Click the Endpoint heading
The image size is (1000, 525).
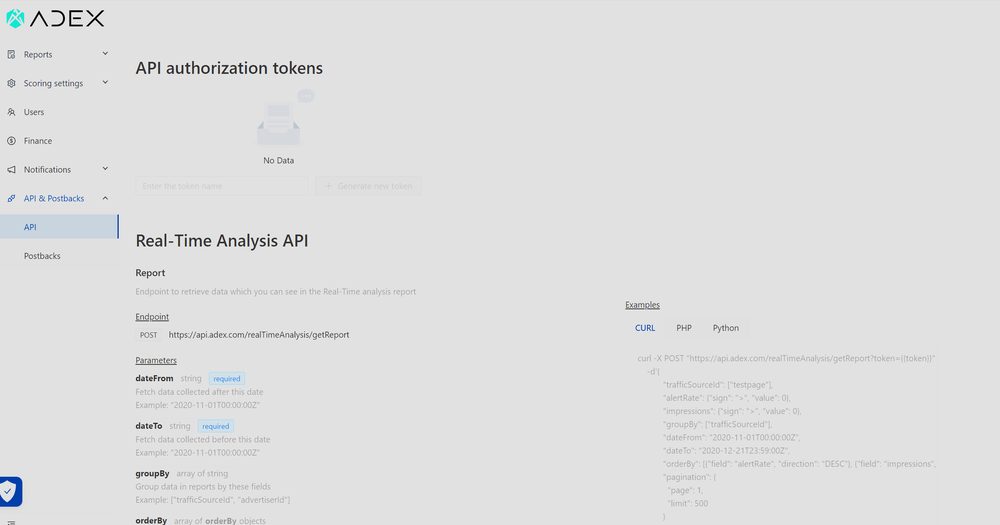click(152, 317)
